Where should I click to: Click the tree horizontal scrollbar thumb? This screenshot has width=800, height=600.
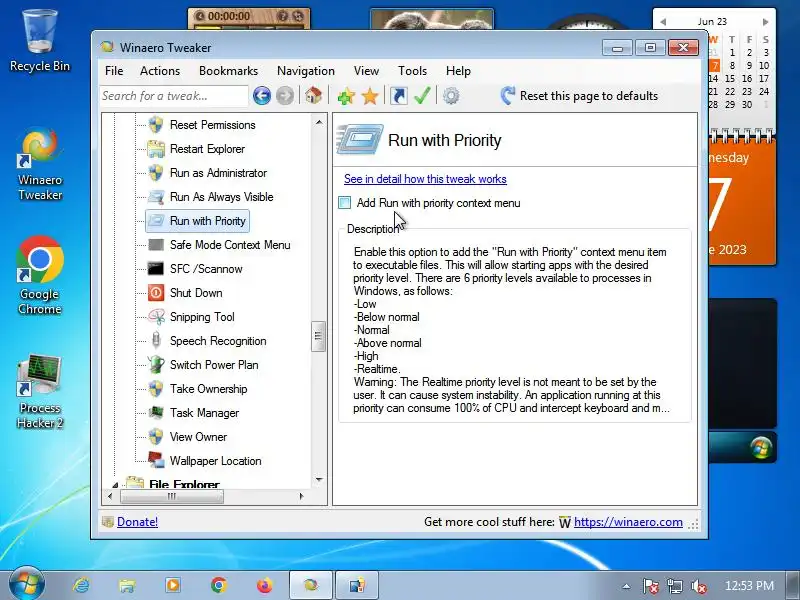click(x=171, y=496)
